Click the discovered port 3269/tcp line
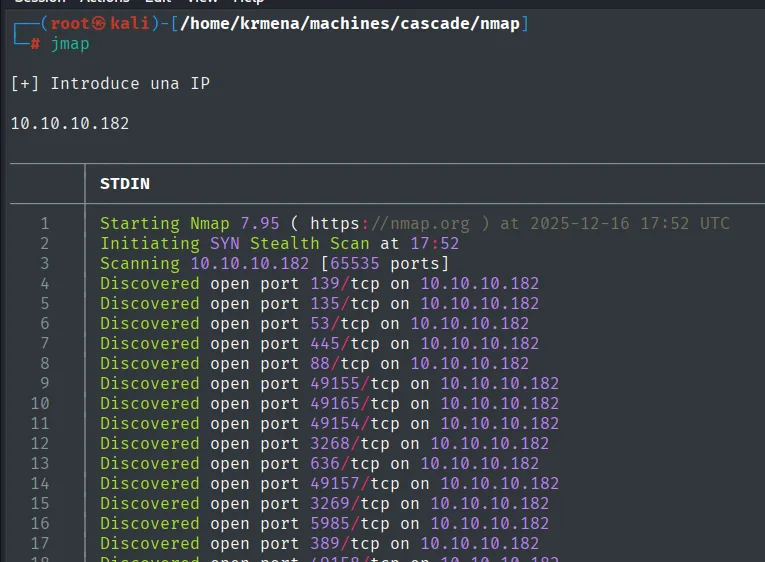The width and height of the screenshot is (765, 562). click(x=324, y=503)
